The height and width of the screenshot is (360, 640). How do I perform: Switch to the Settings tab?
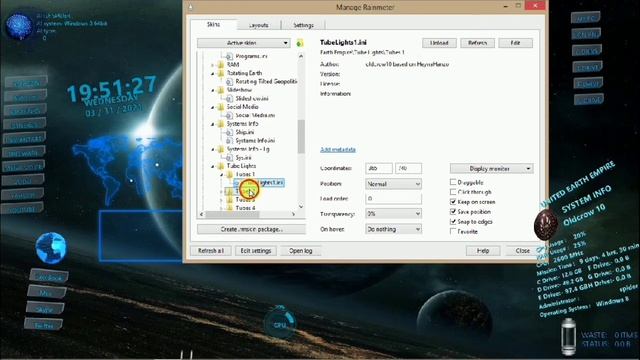click(303, 25)
